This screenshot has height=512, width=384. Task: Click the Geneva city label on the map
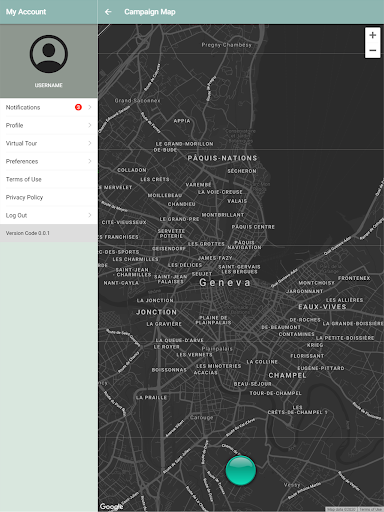pyautogui.click(x=225, y=283)
